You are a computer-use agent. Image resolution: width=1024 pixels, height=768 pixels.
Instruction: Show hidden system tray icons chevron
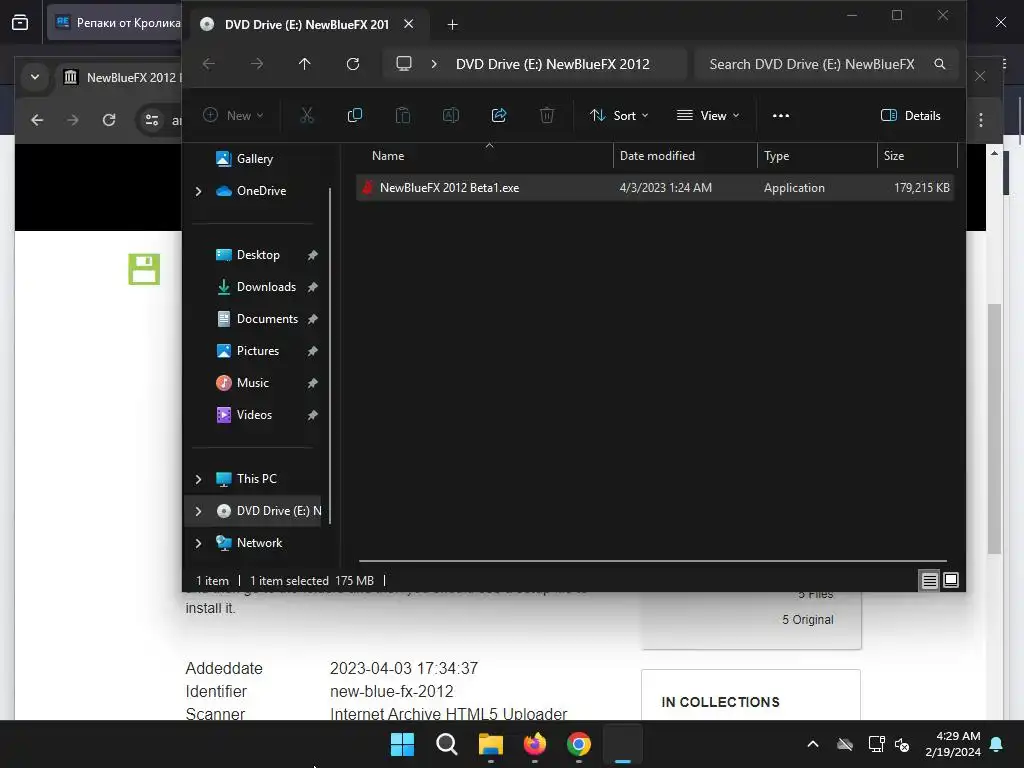coord(813,744)
